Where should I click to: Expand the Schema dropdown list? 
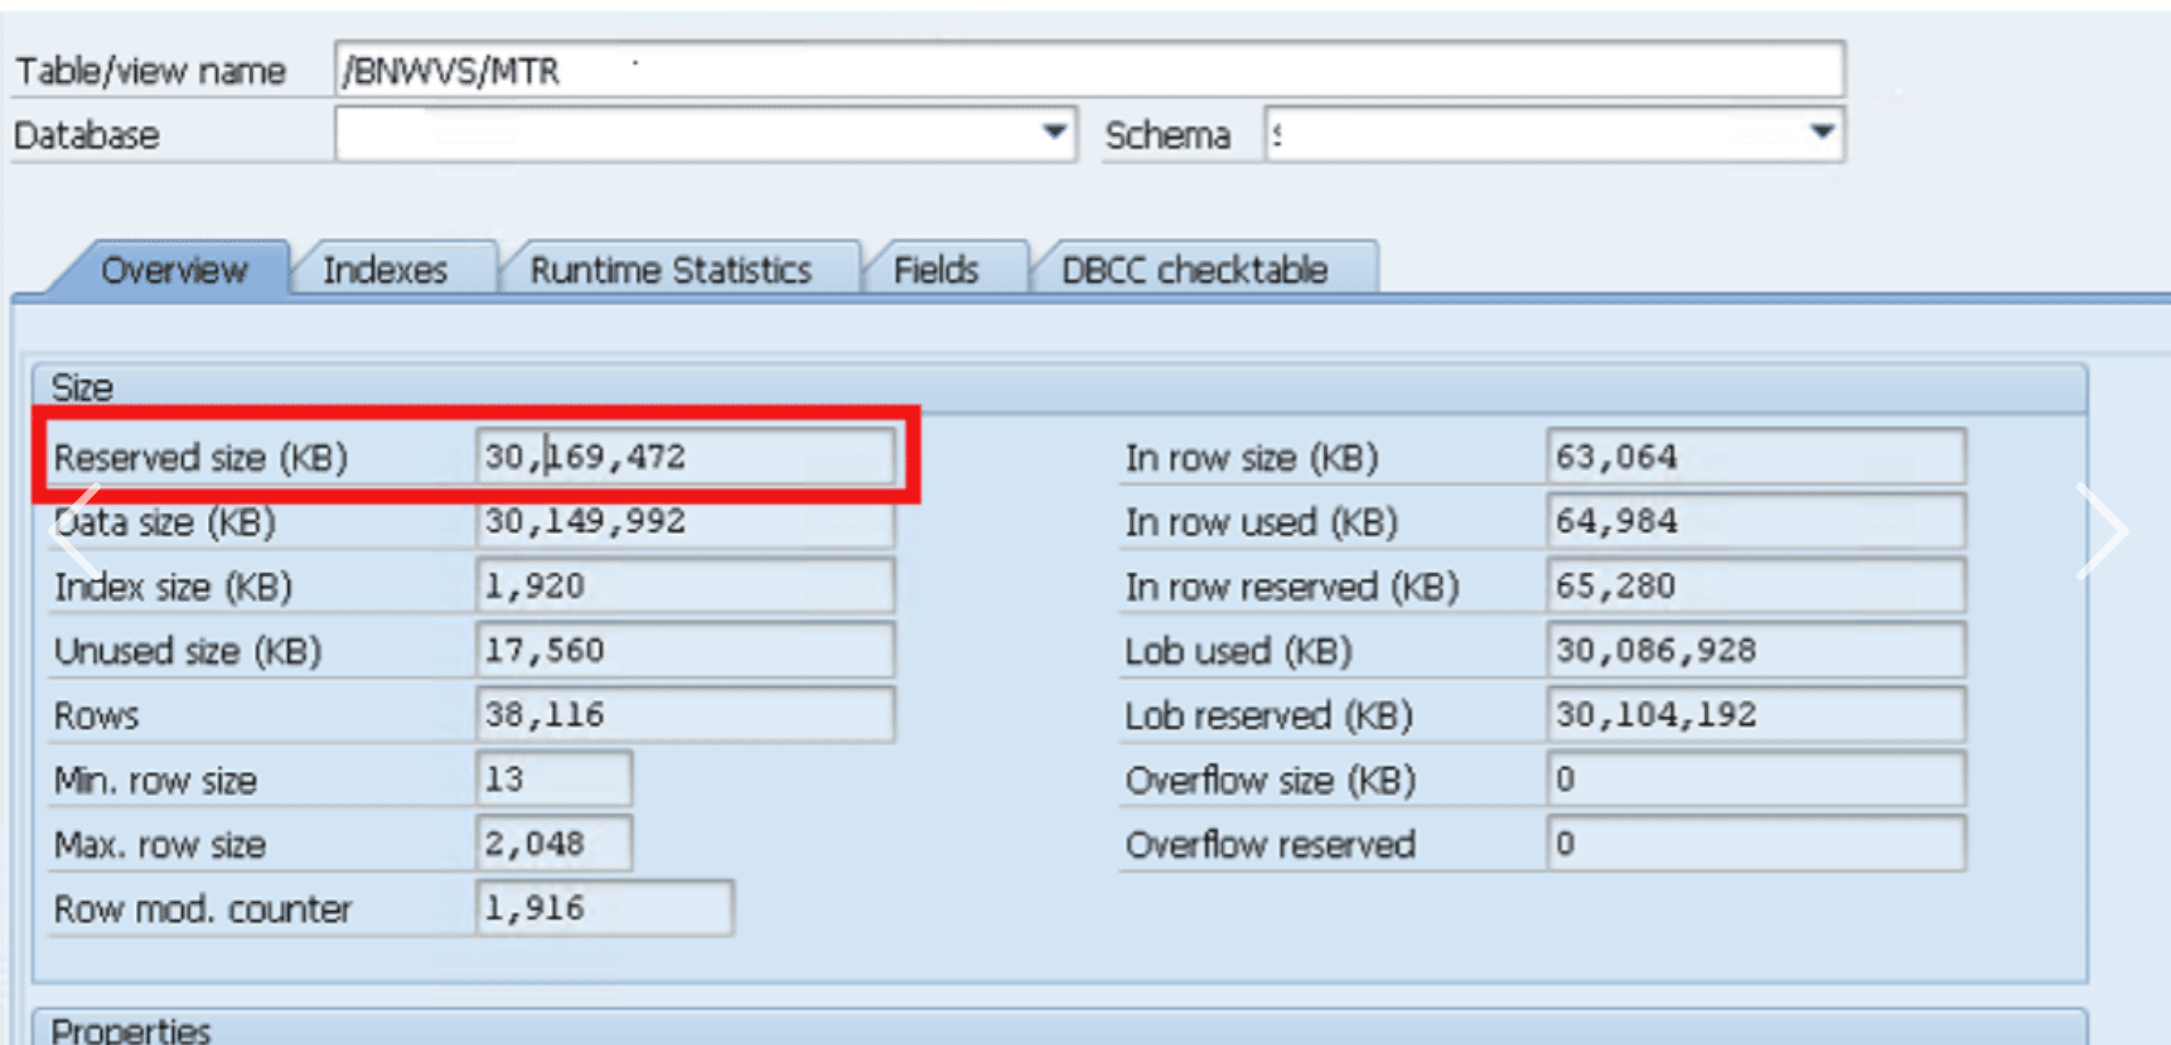click(x=1821, y=133)
